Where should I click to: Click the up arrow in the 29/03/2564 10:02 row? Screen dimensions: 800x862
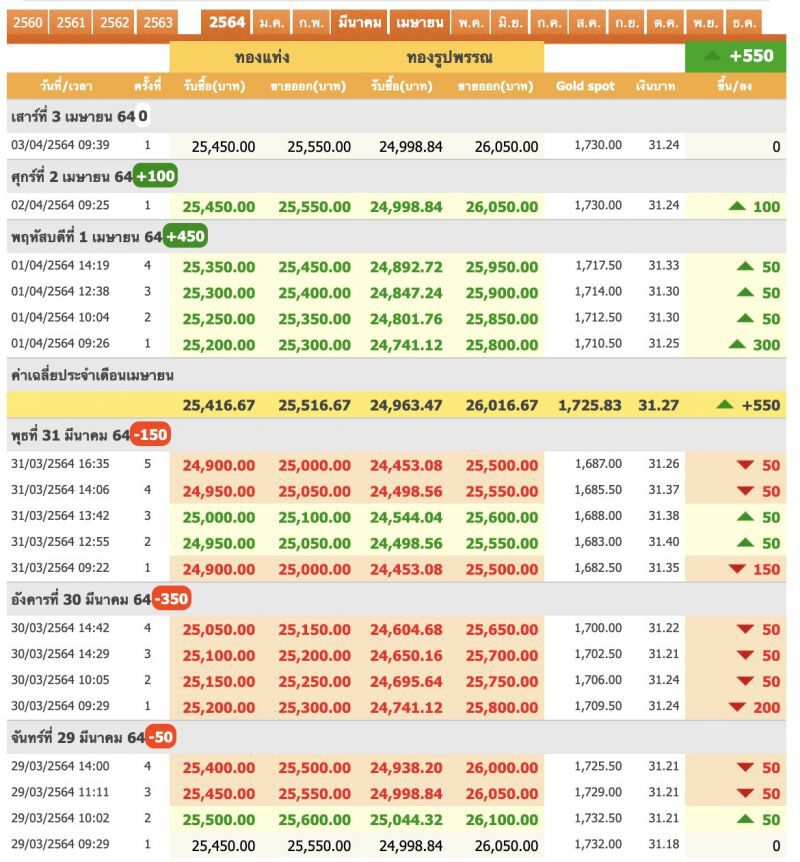click(745, 819)
